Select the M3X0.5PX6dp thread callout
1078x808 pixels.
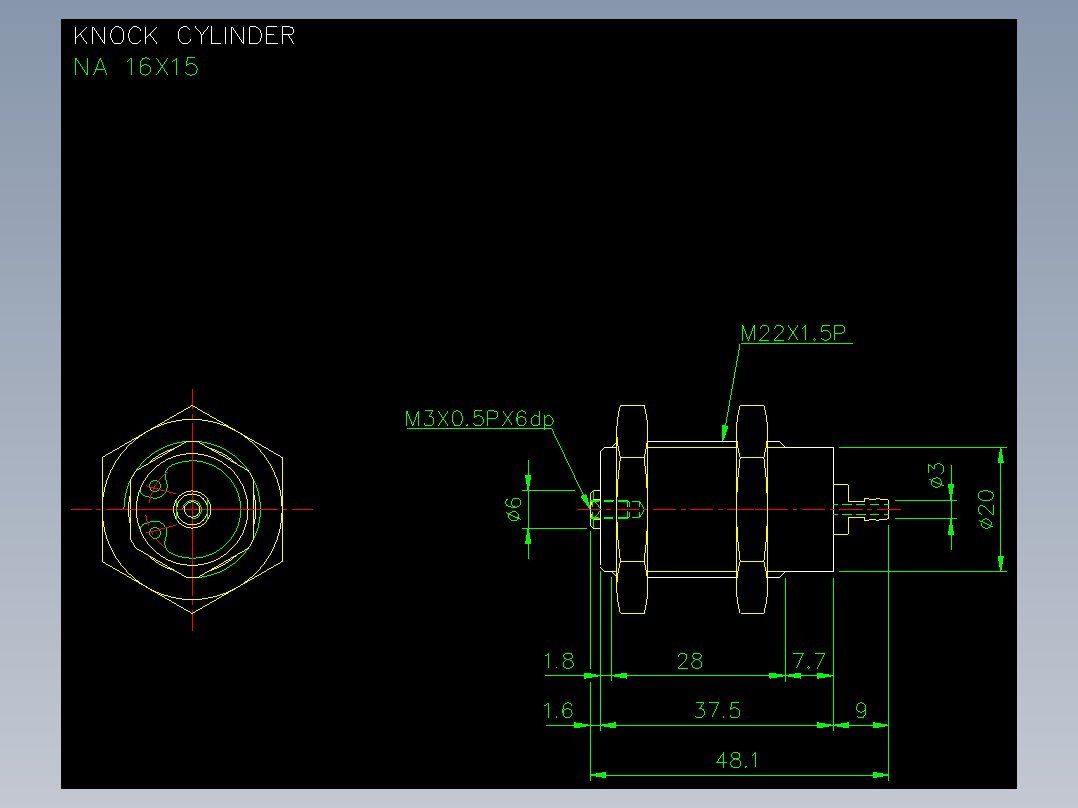coord(479,419)
